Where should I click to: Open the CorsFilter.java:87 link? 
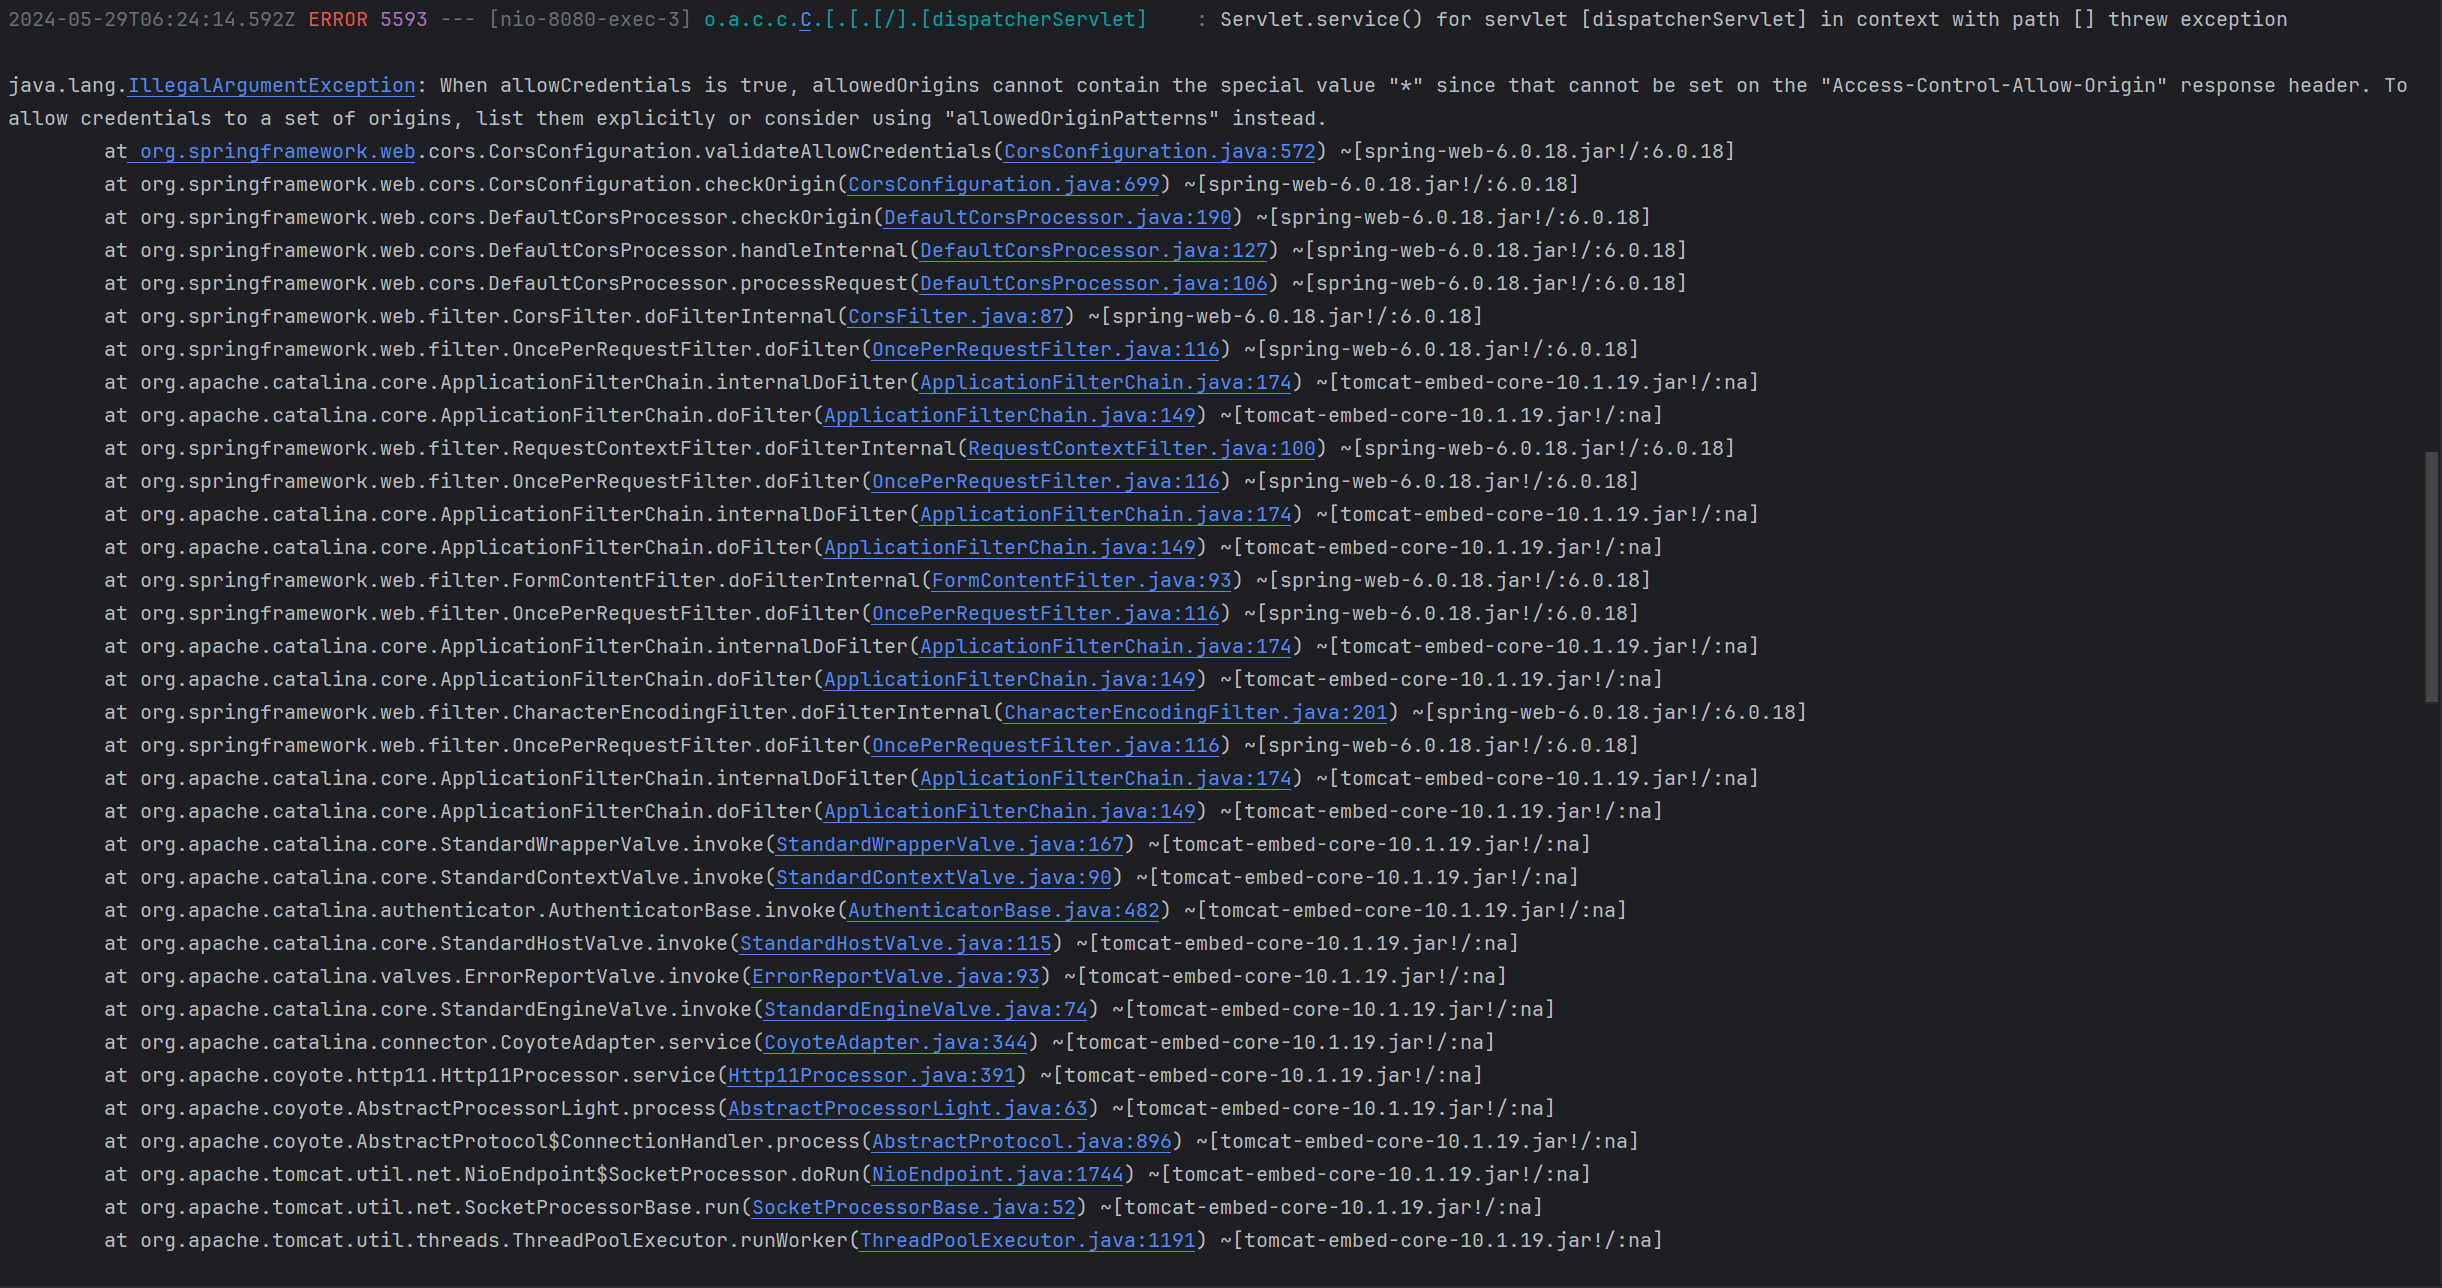click(x=955, y=317)
